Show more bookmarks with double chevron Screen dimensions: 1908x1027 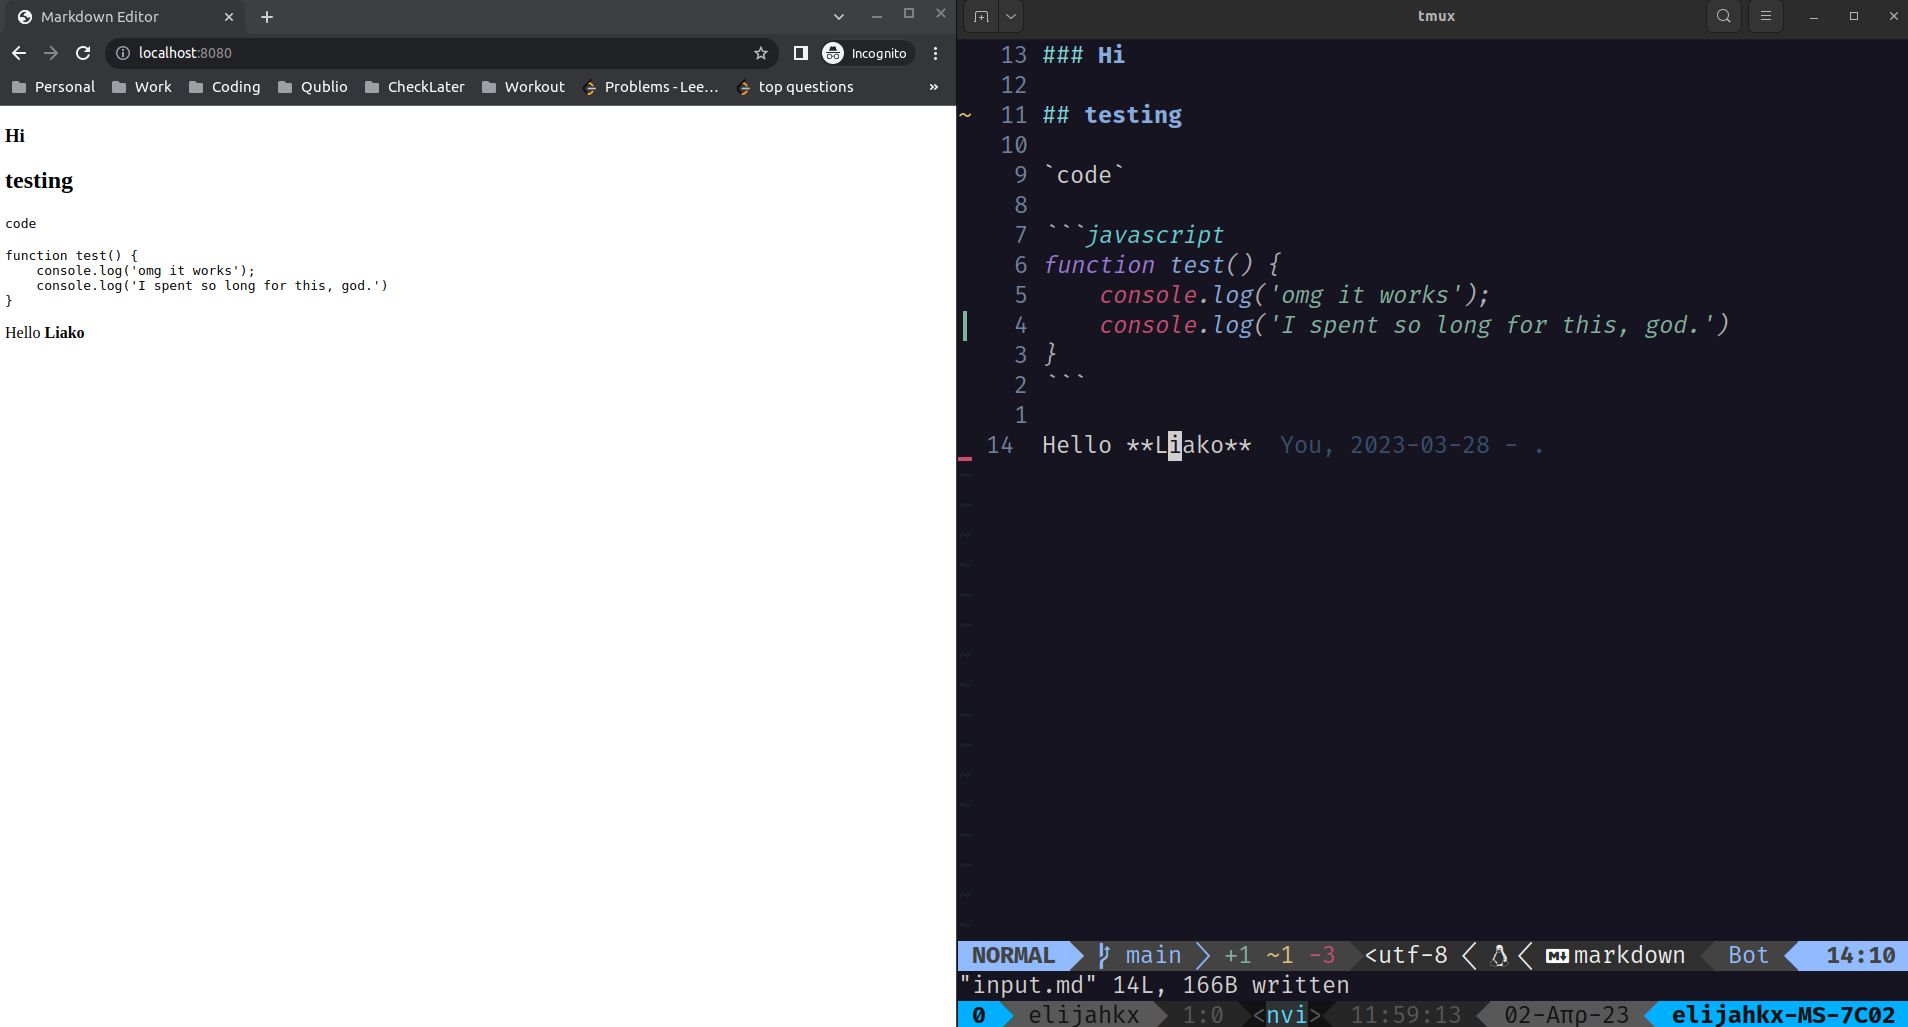click(933, 87)
